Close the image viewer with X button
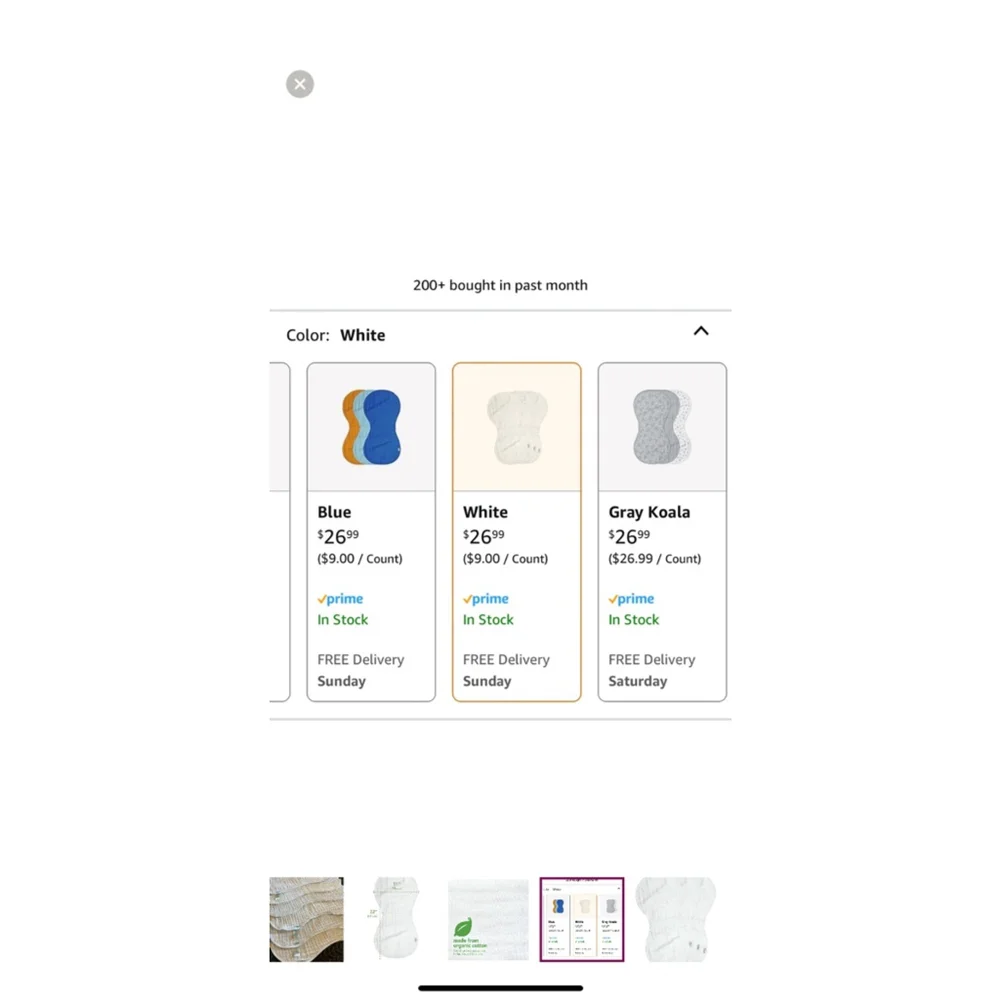Image resolution: width=1000 pixels, height=1000 pixels. pyautogui.click(x=300, y=84)
